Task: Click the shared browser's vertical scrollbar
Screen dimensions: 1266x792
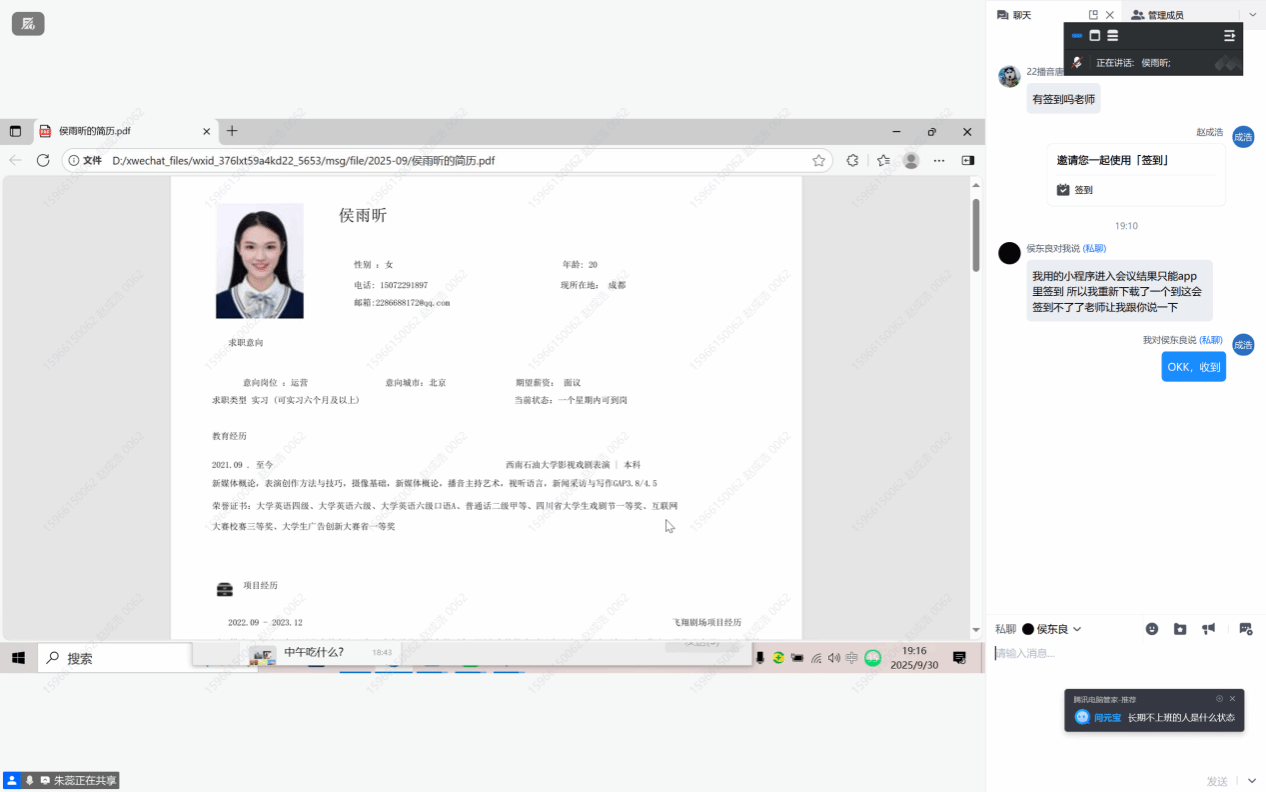Action: [976, 235]
